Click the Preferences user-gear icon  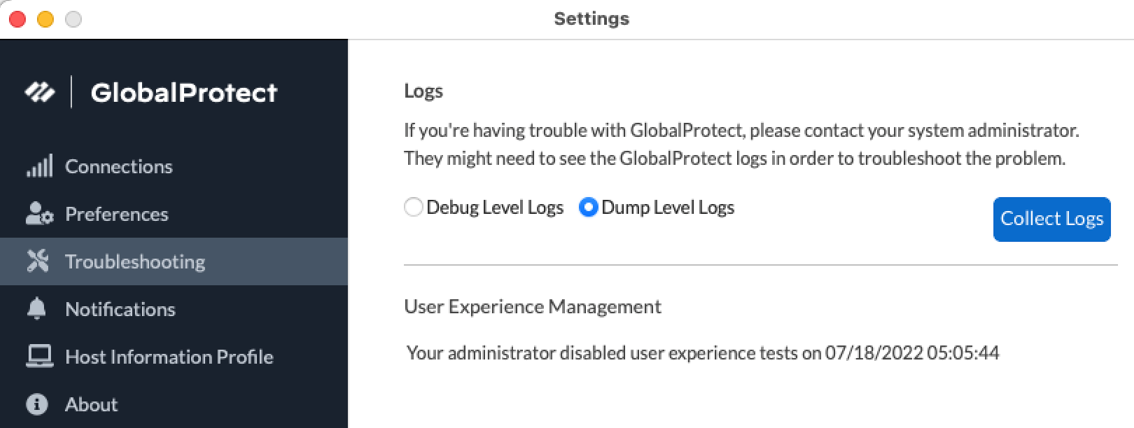[x=39, y=214]
